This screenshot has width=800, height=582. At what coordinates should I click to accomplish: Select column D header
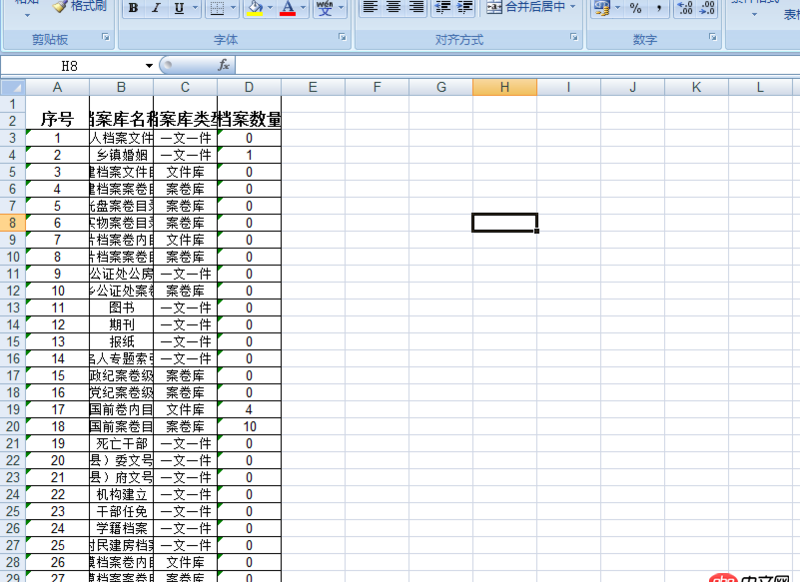click(x=249, y=87)
